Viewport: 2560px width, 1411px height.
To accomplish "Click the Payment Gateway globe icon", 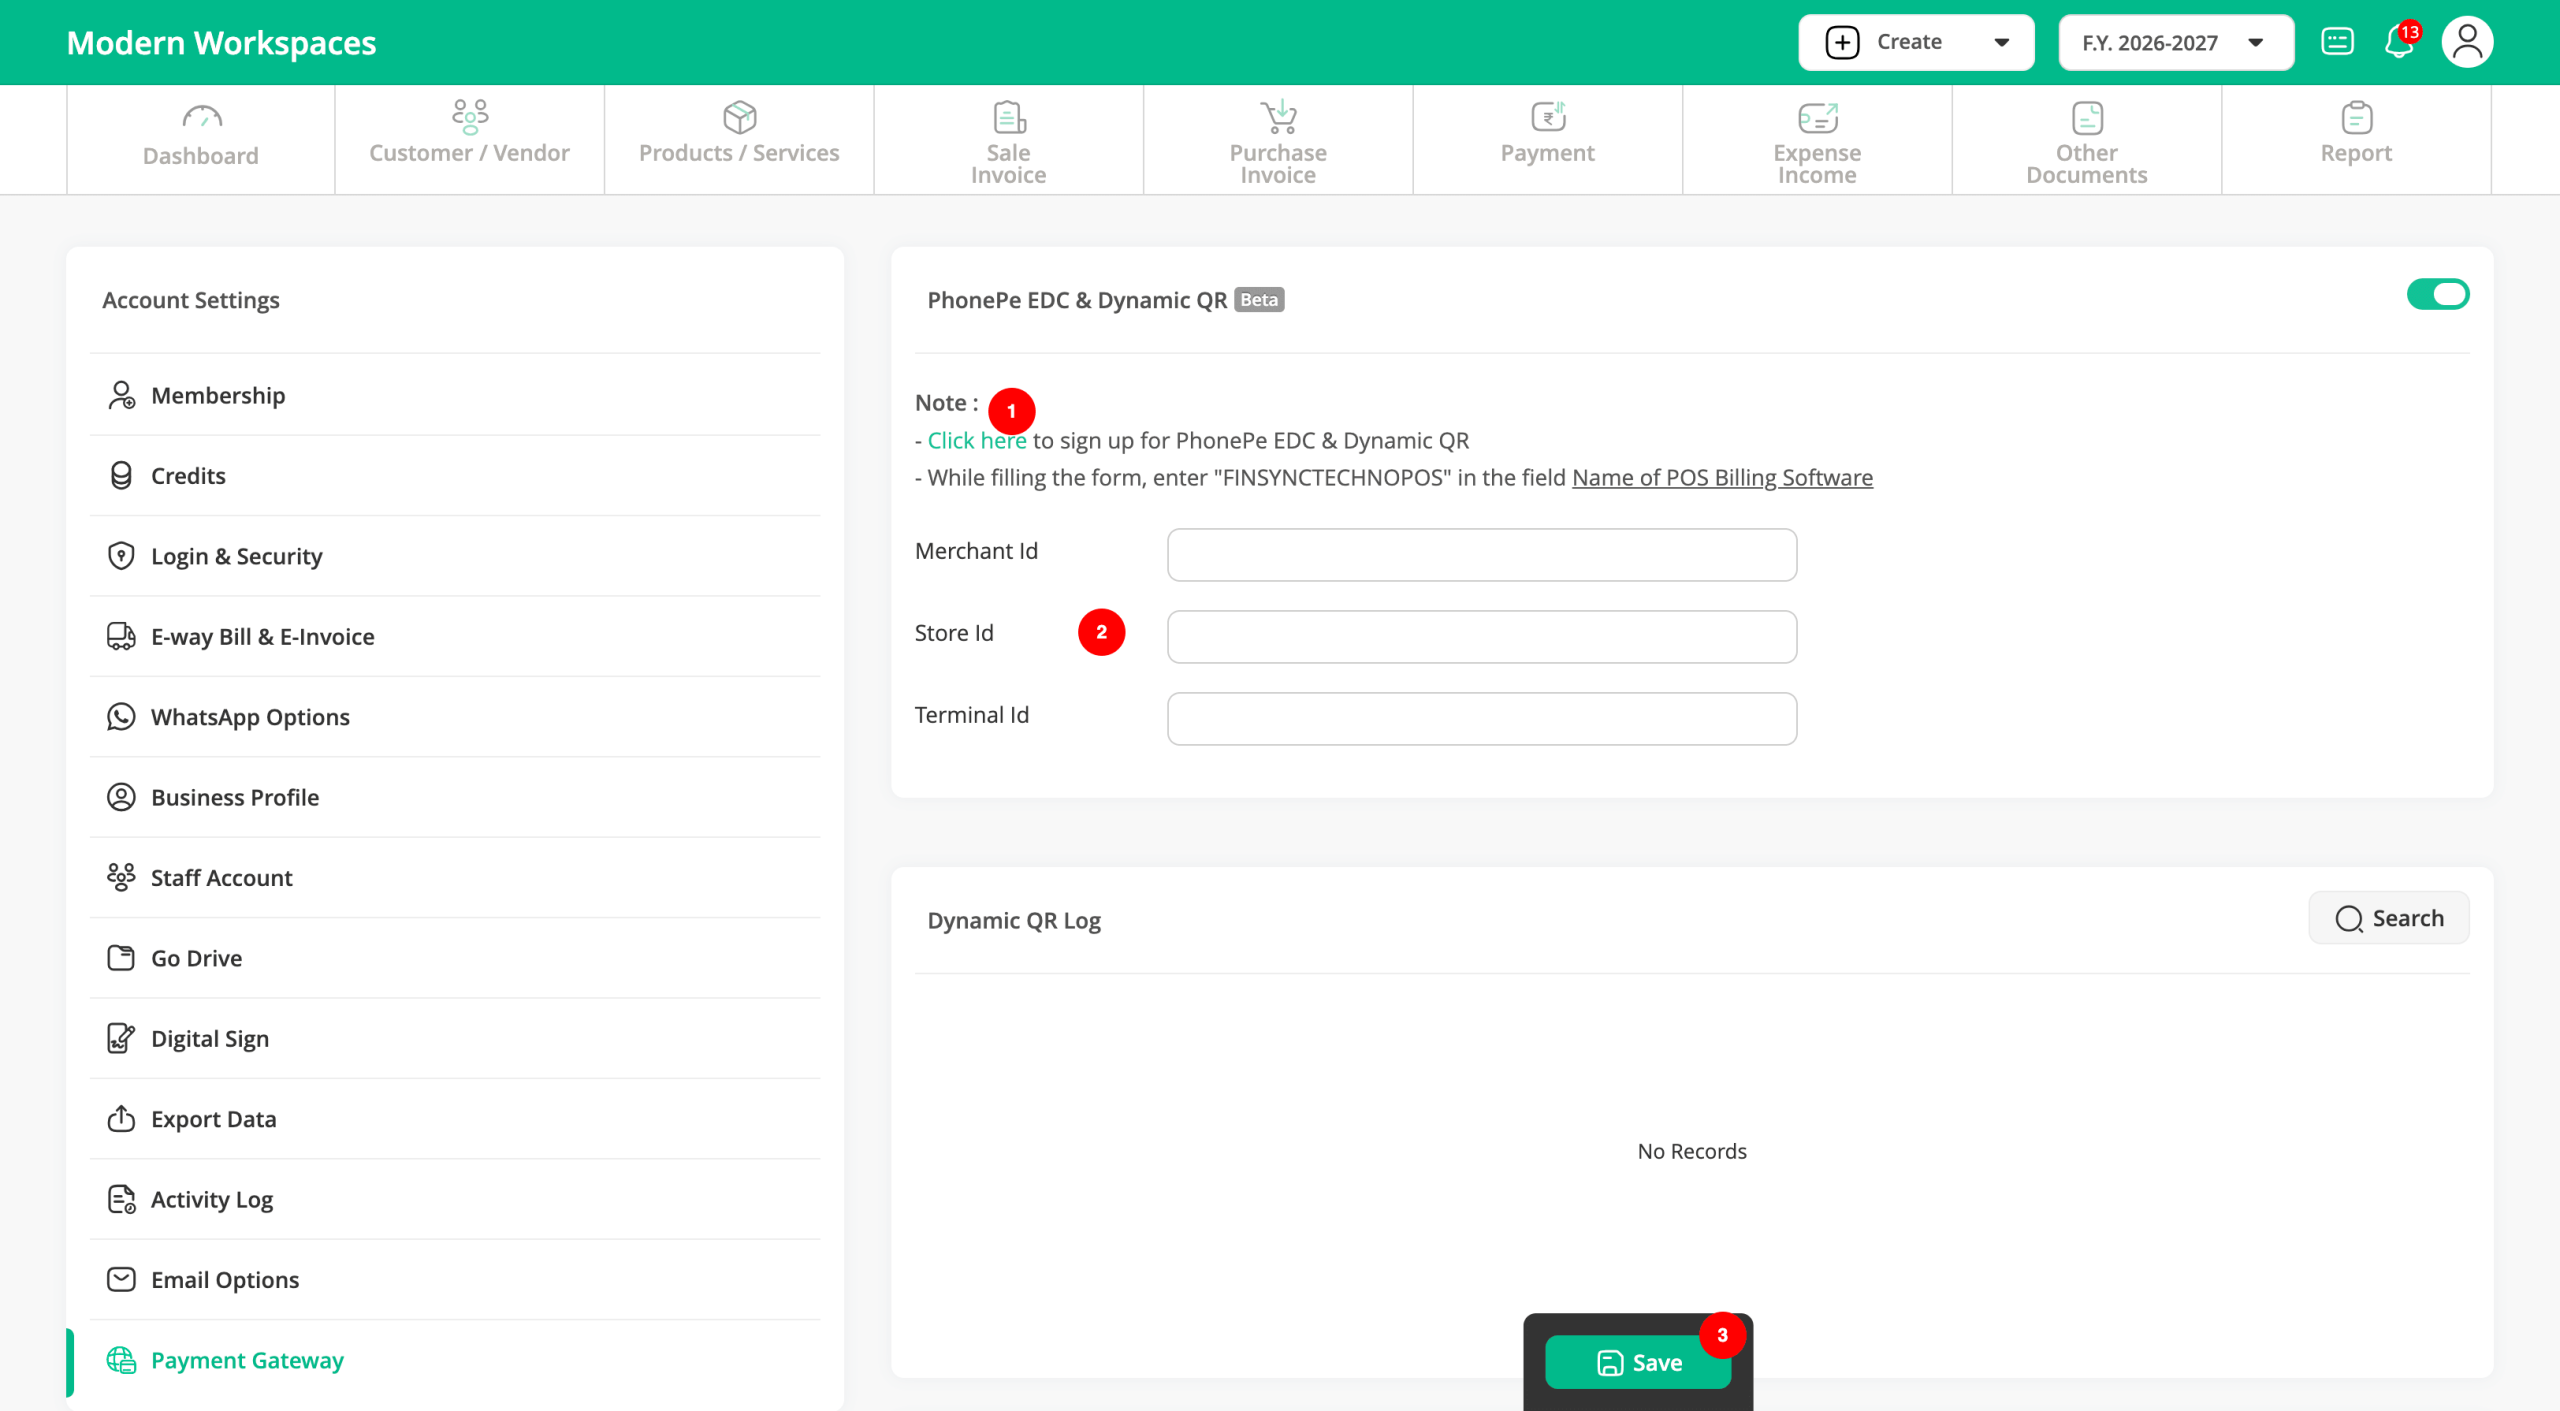I will pos(121,1360).
